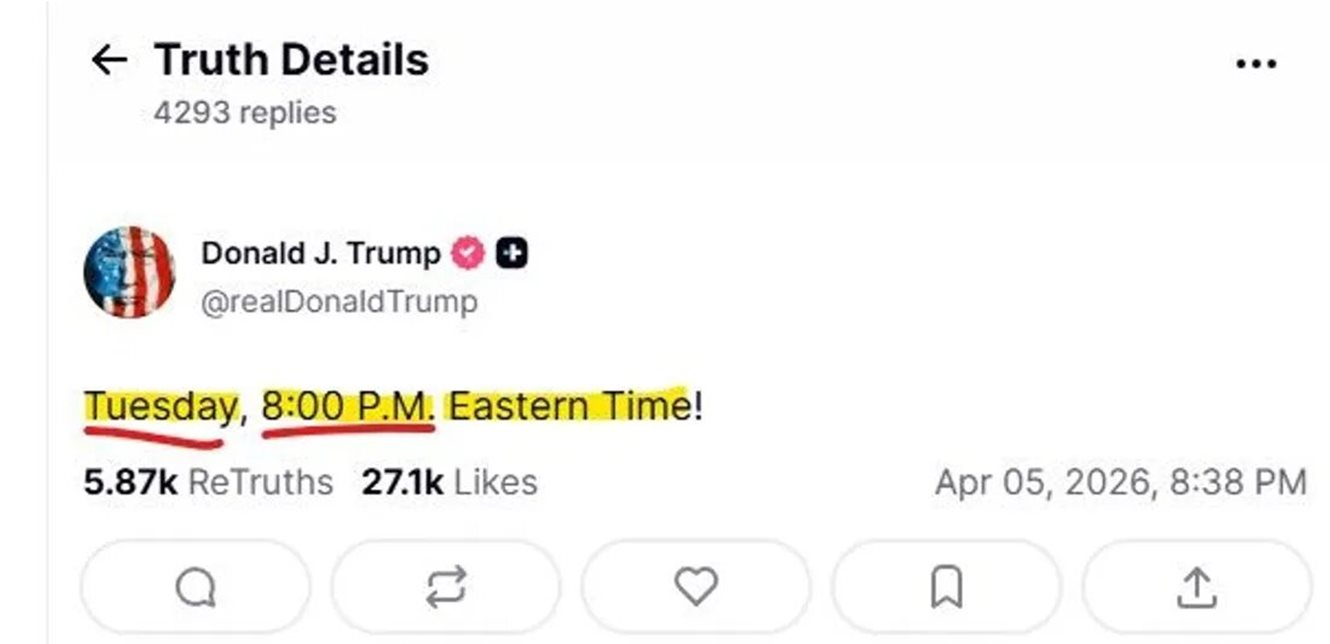This screenshot has height=644, width=1330.
Task: Click the black plus badge next to name
Action: point(512,254)
